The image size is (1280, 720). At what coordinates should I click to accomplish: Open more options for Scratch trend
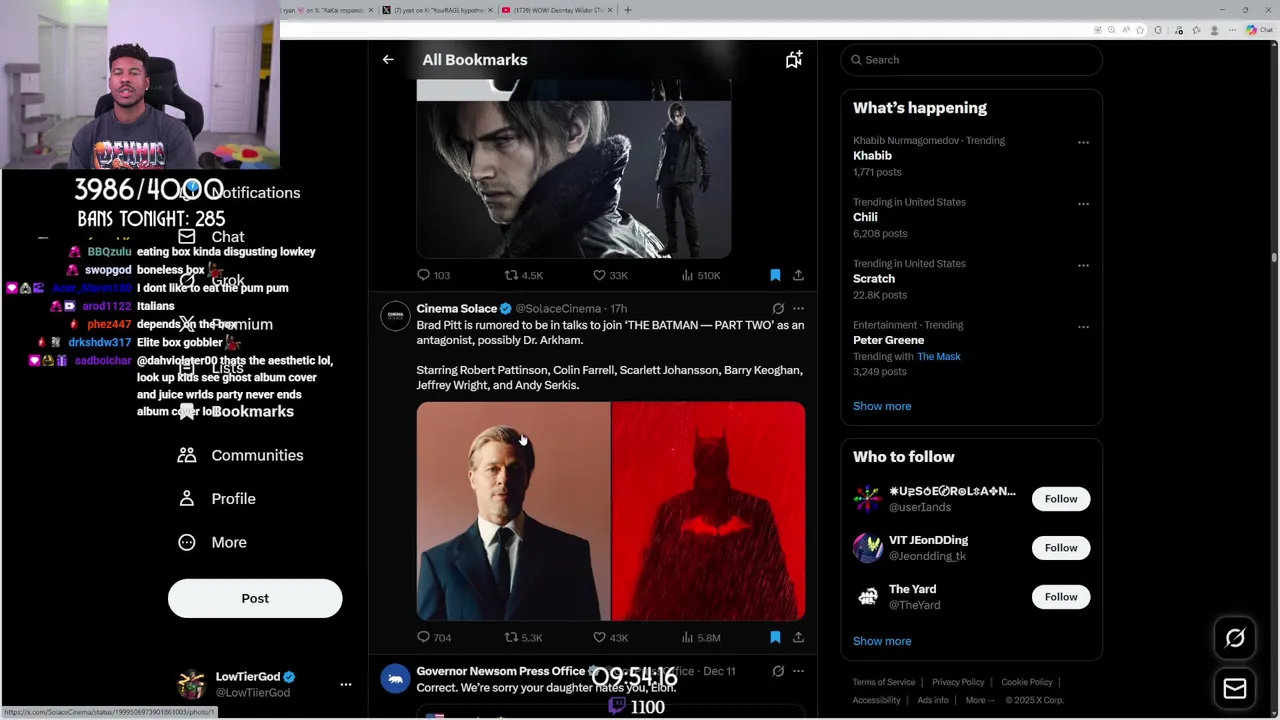coord(1083,265)
